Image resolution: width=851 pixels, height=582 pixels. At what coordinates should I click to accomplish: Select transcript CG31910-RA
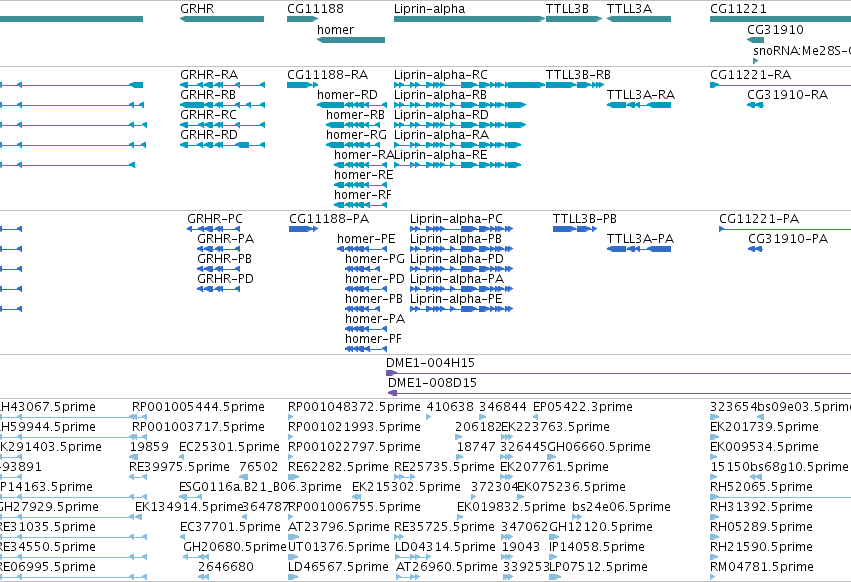point(755,105)
